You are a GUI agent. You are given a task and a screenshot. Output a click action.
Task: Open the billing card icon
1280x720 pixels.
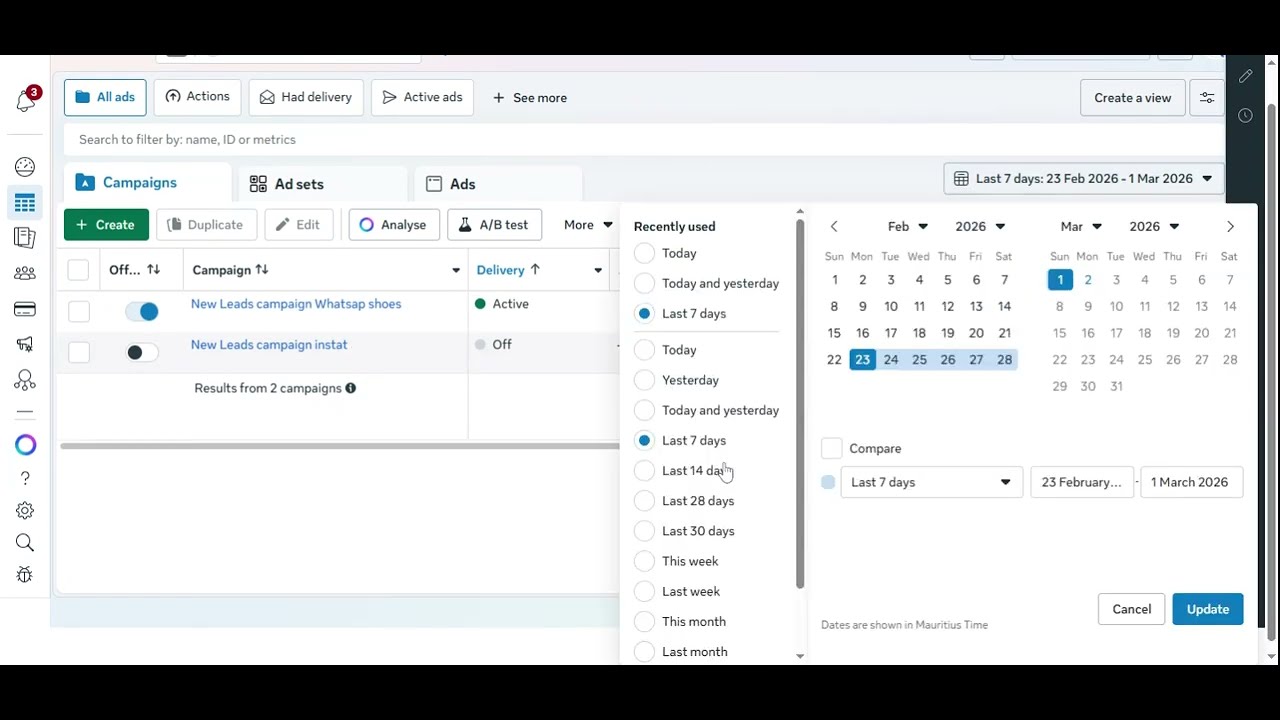[25, 309]
